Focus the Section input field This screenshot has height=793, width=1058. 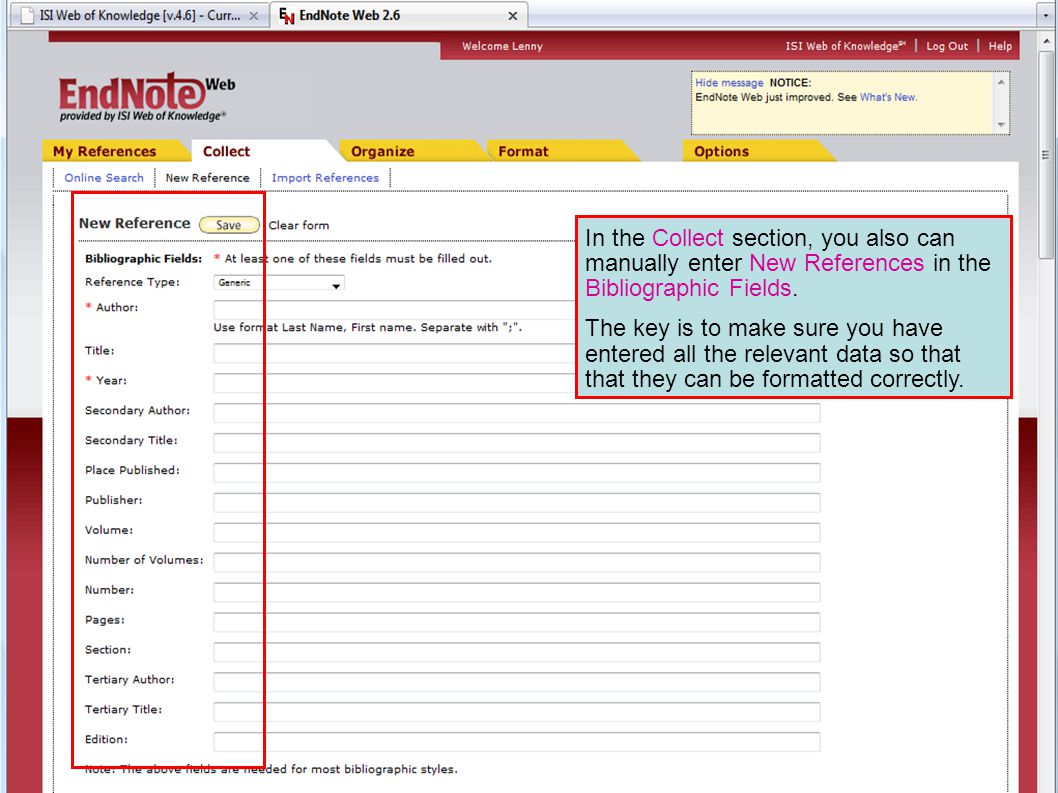pyautogui.click(x=517, y=652)
